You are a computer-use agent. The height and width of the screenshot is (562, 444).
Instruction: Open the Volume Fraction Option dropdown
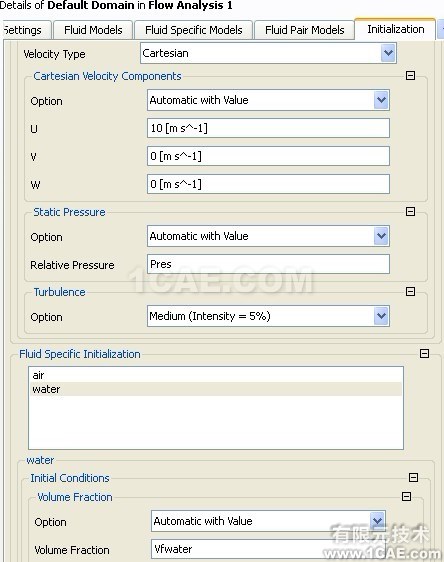click(377, 520)
